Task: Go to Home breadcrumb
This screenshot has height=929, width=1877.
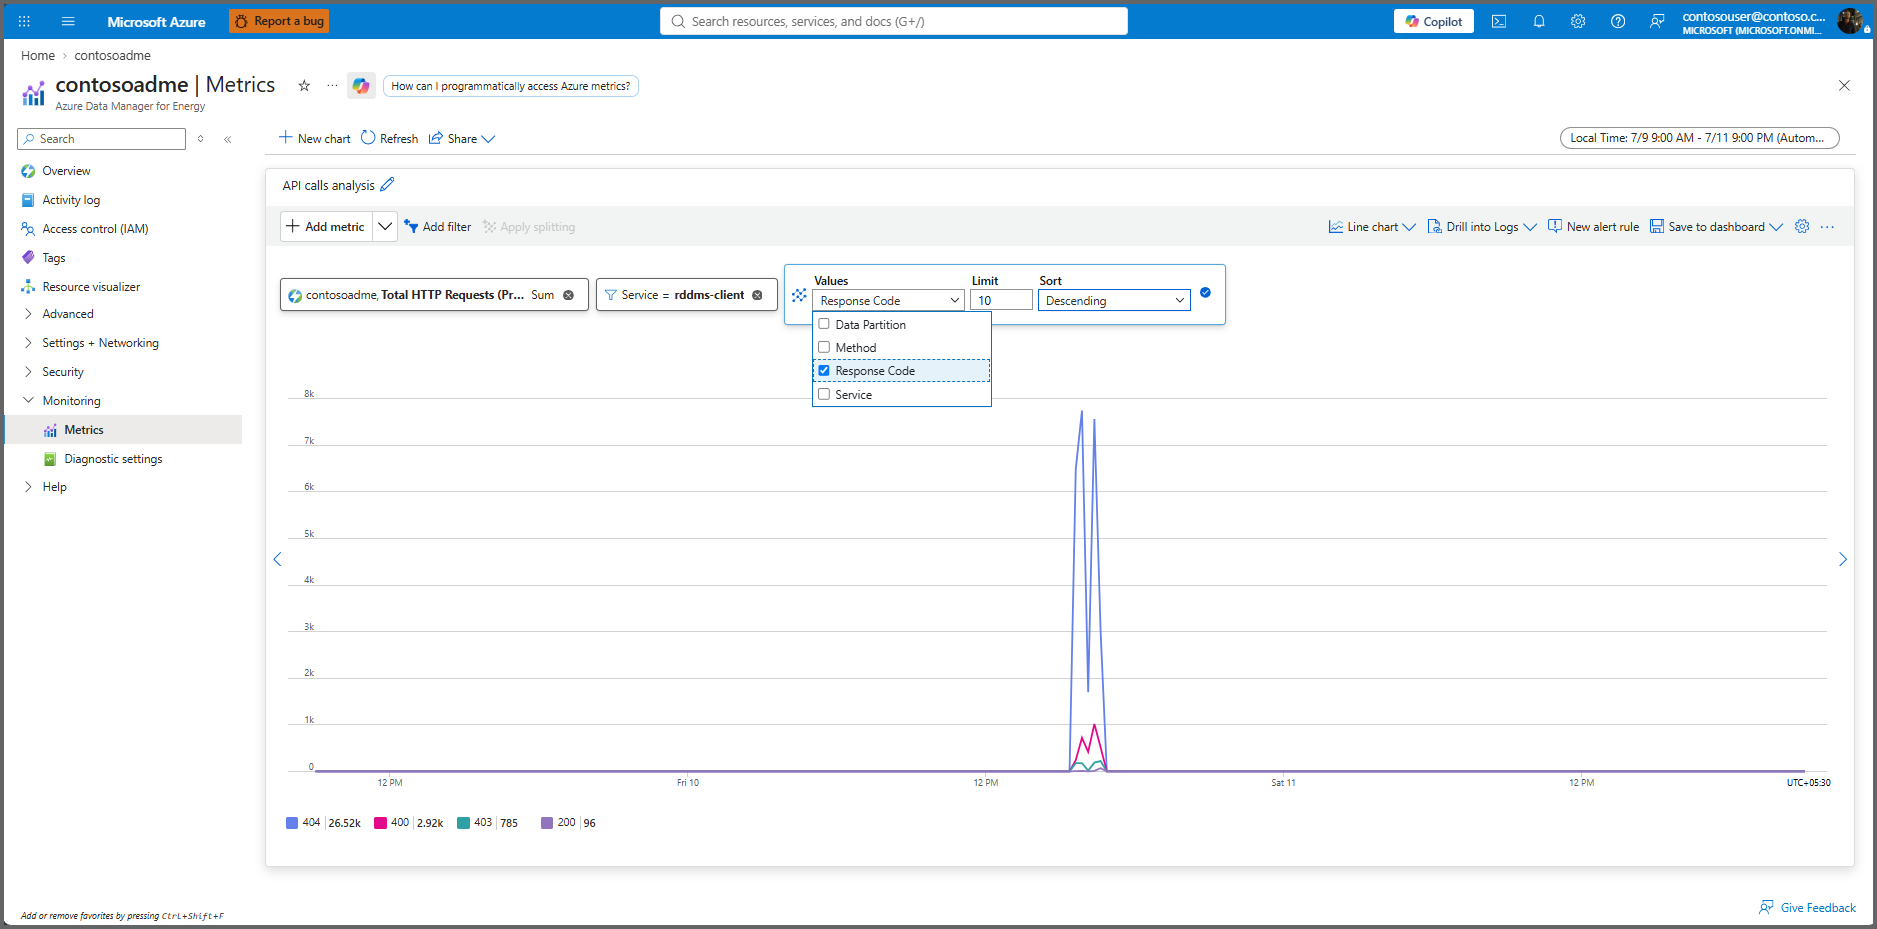Action: coord(38,56)
